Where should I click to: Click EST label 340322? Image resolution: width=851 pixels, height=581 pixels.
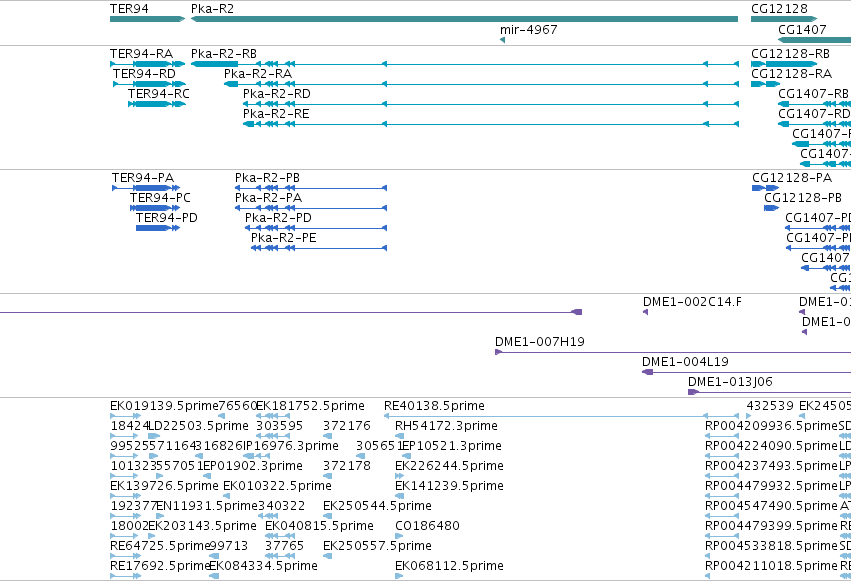(281, 507)
